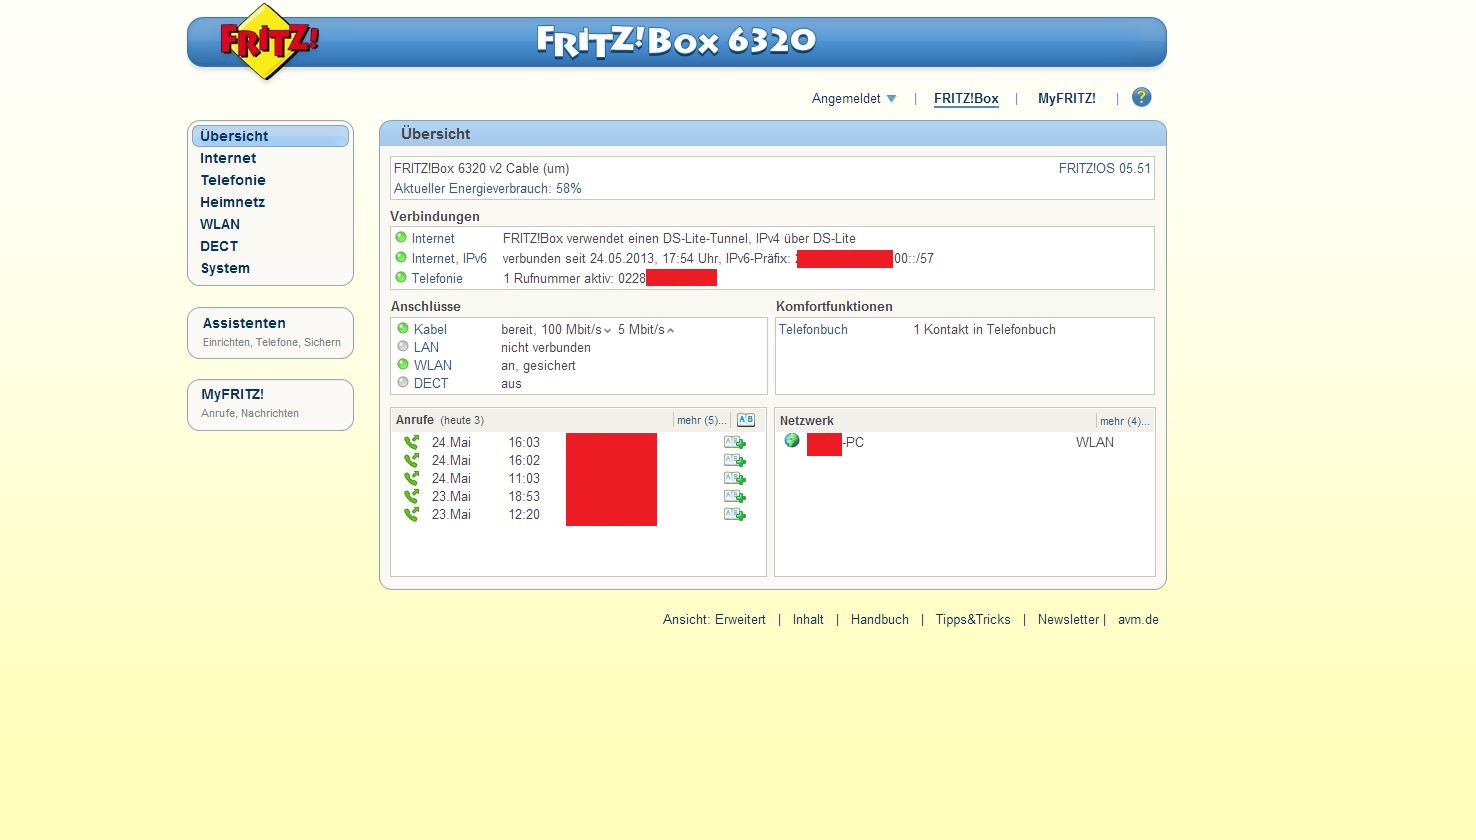Image resolution: width=1476 pixels, height=840 pixels.
Task: Show more network devices via mehr (4)...
Action: [x=1124, y=421]
